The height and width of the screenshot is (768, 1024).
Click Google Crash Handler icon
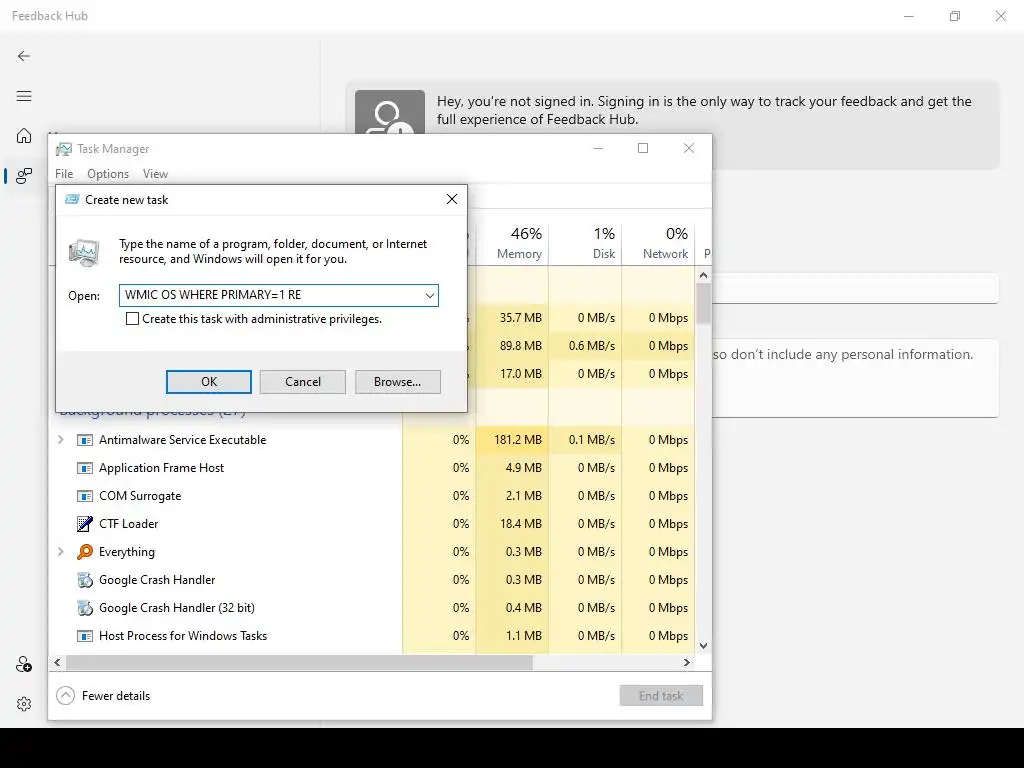pyautogui.click(x=85, y=580)
